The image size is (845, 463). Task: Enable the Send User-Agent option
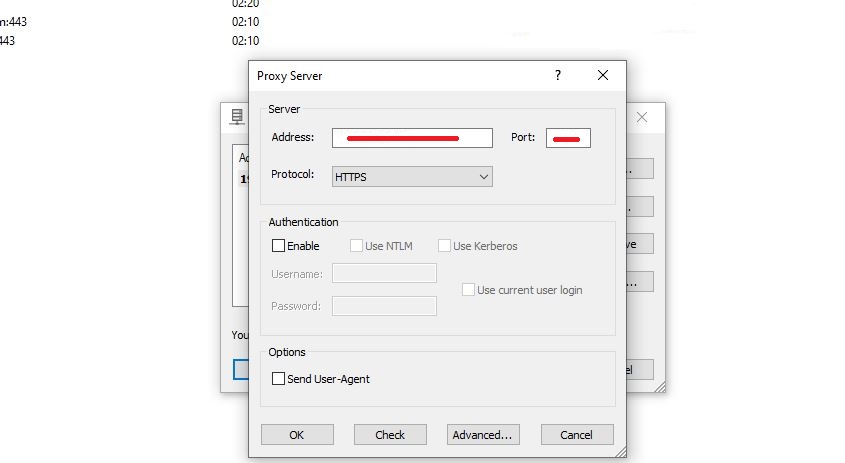[278, 379]
